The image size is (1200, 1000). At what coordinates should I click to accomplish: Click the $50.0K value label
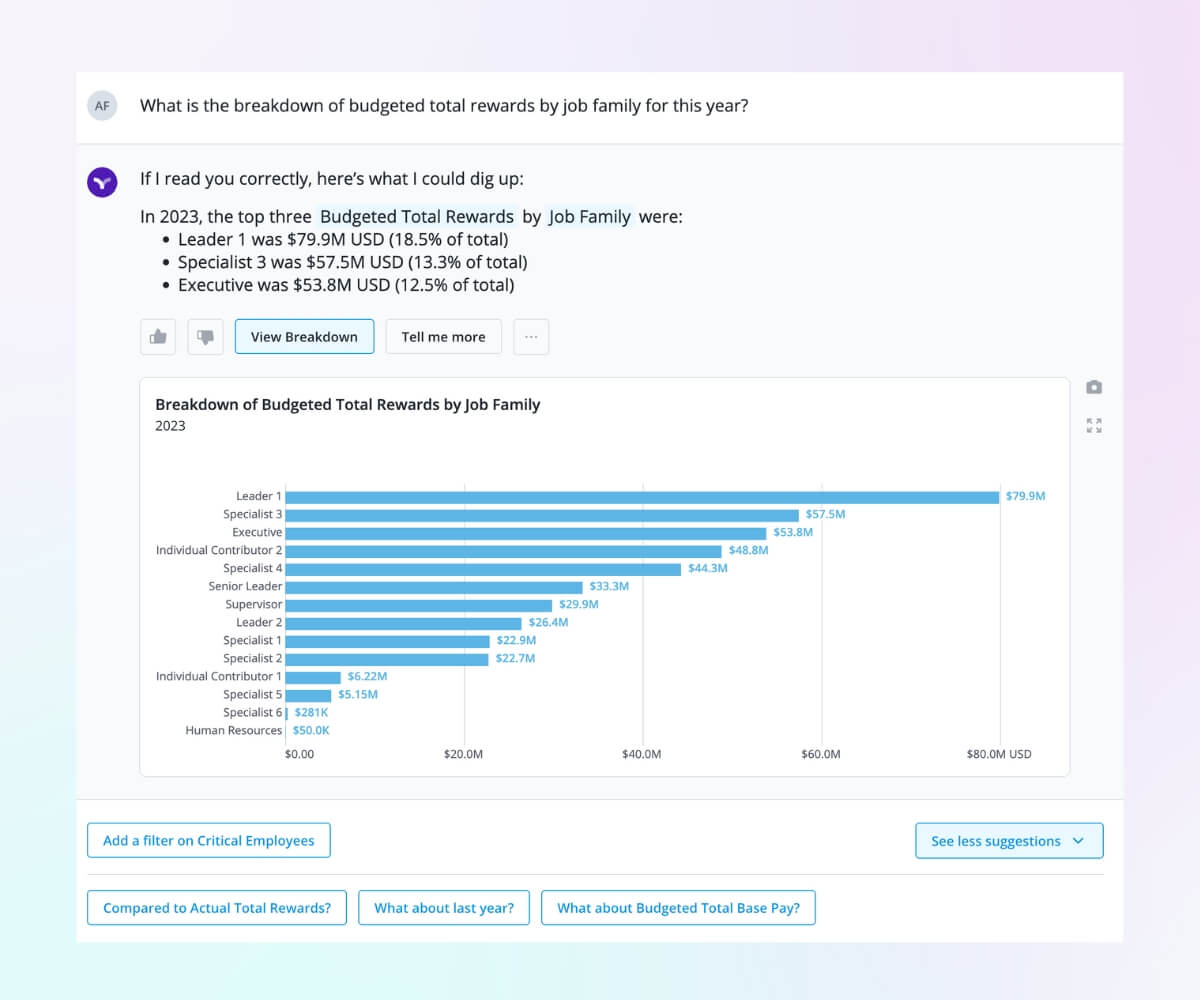(311, 730)
